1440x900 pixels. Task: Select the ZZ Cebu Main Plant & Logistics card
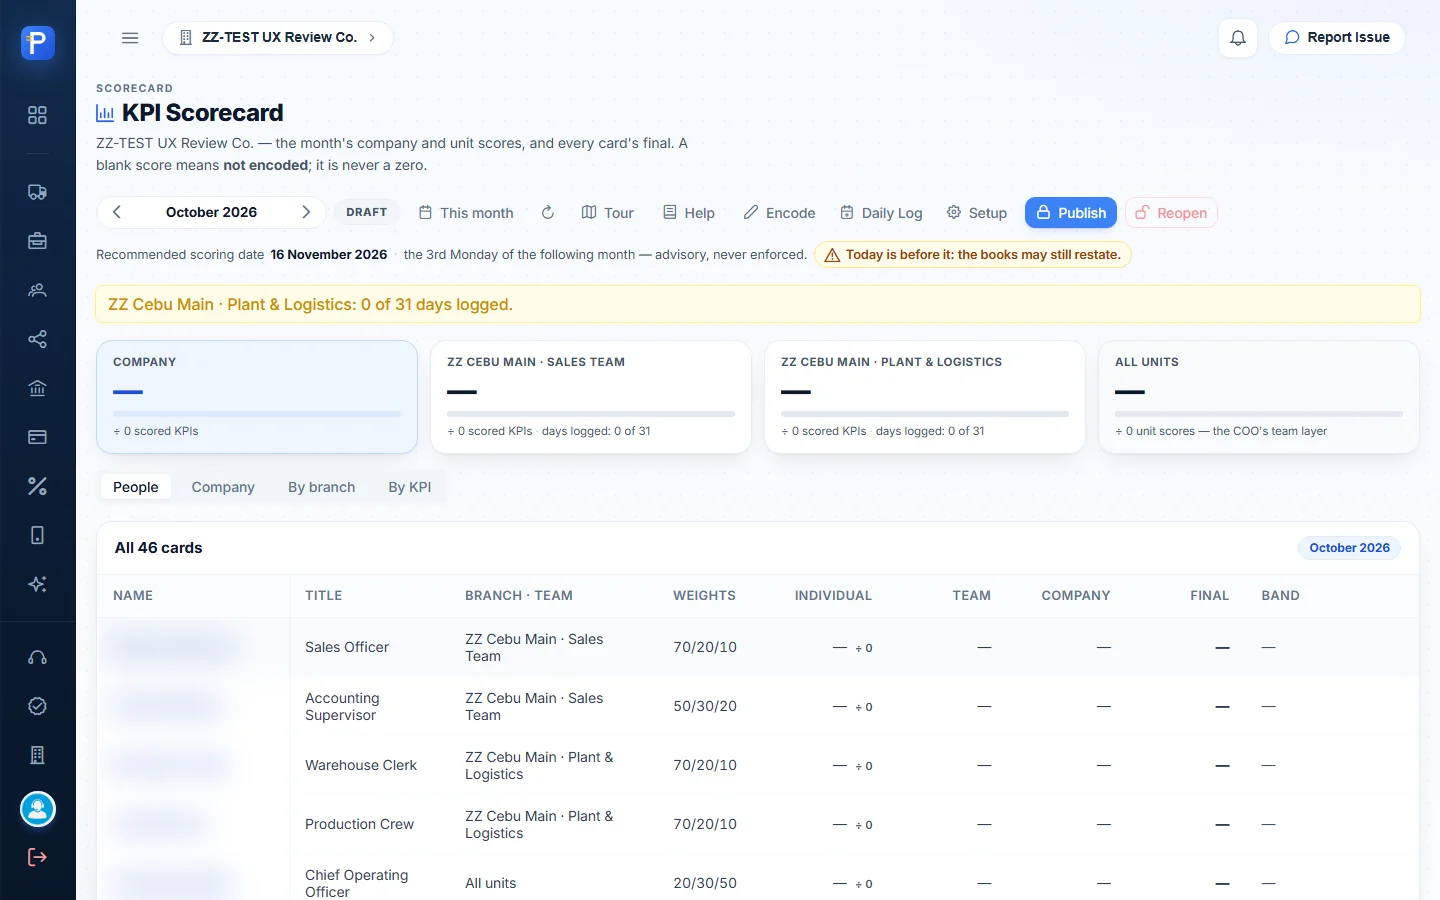coord(925,397)
